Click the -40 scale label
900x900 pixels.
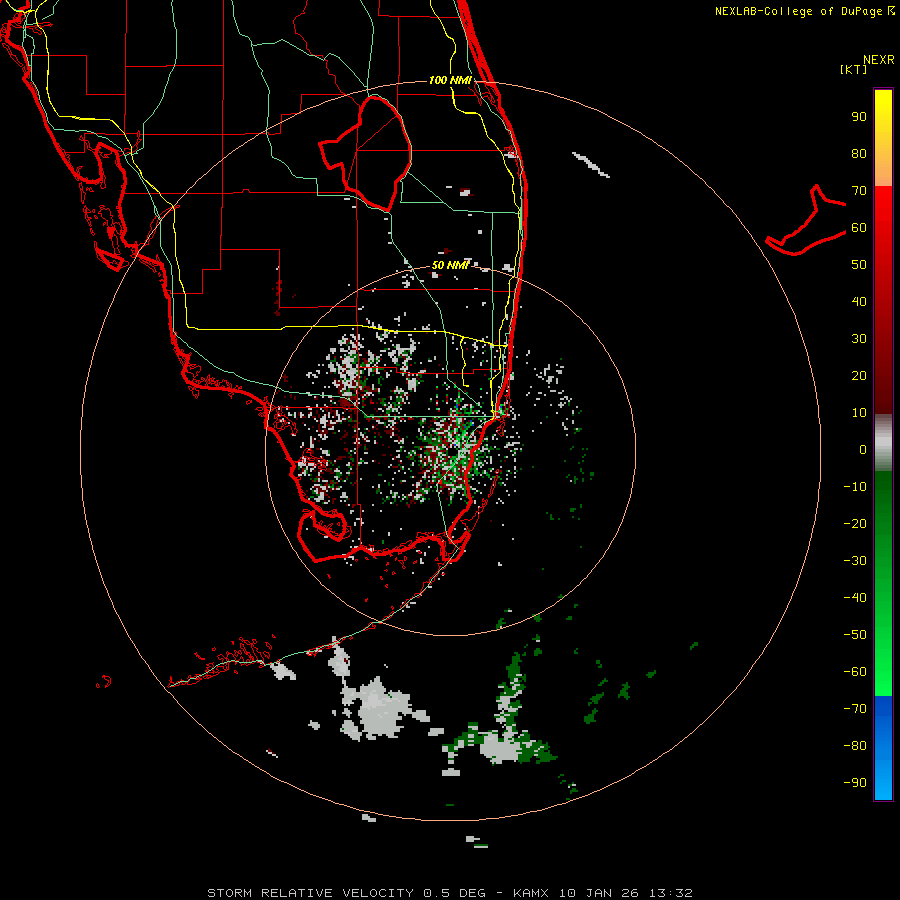[855, 598]
